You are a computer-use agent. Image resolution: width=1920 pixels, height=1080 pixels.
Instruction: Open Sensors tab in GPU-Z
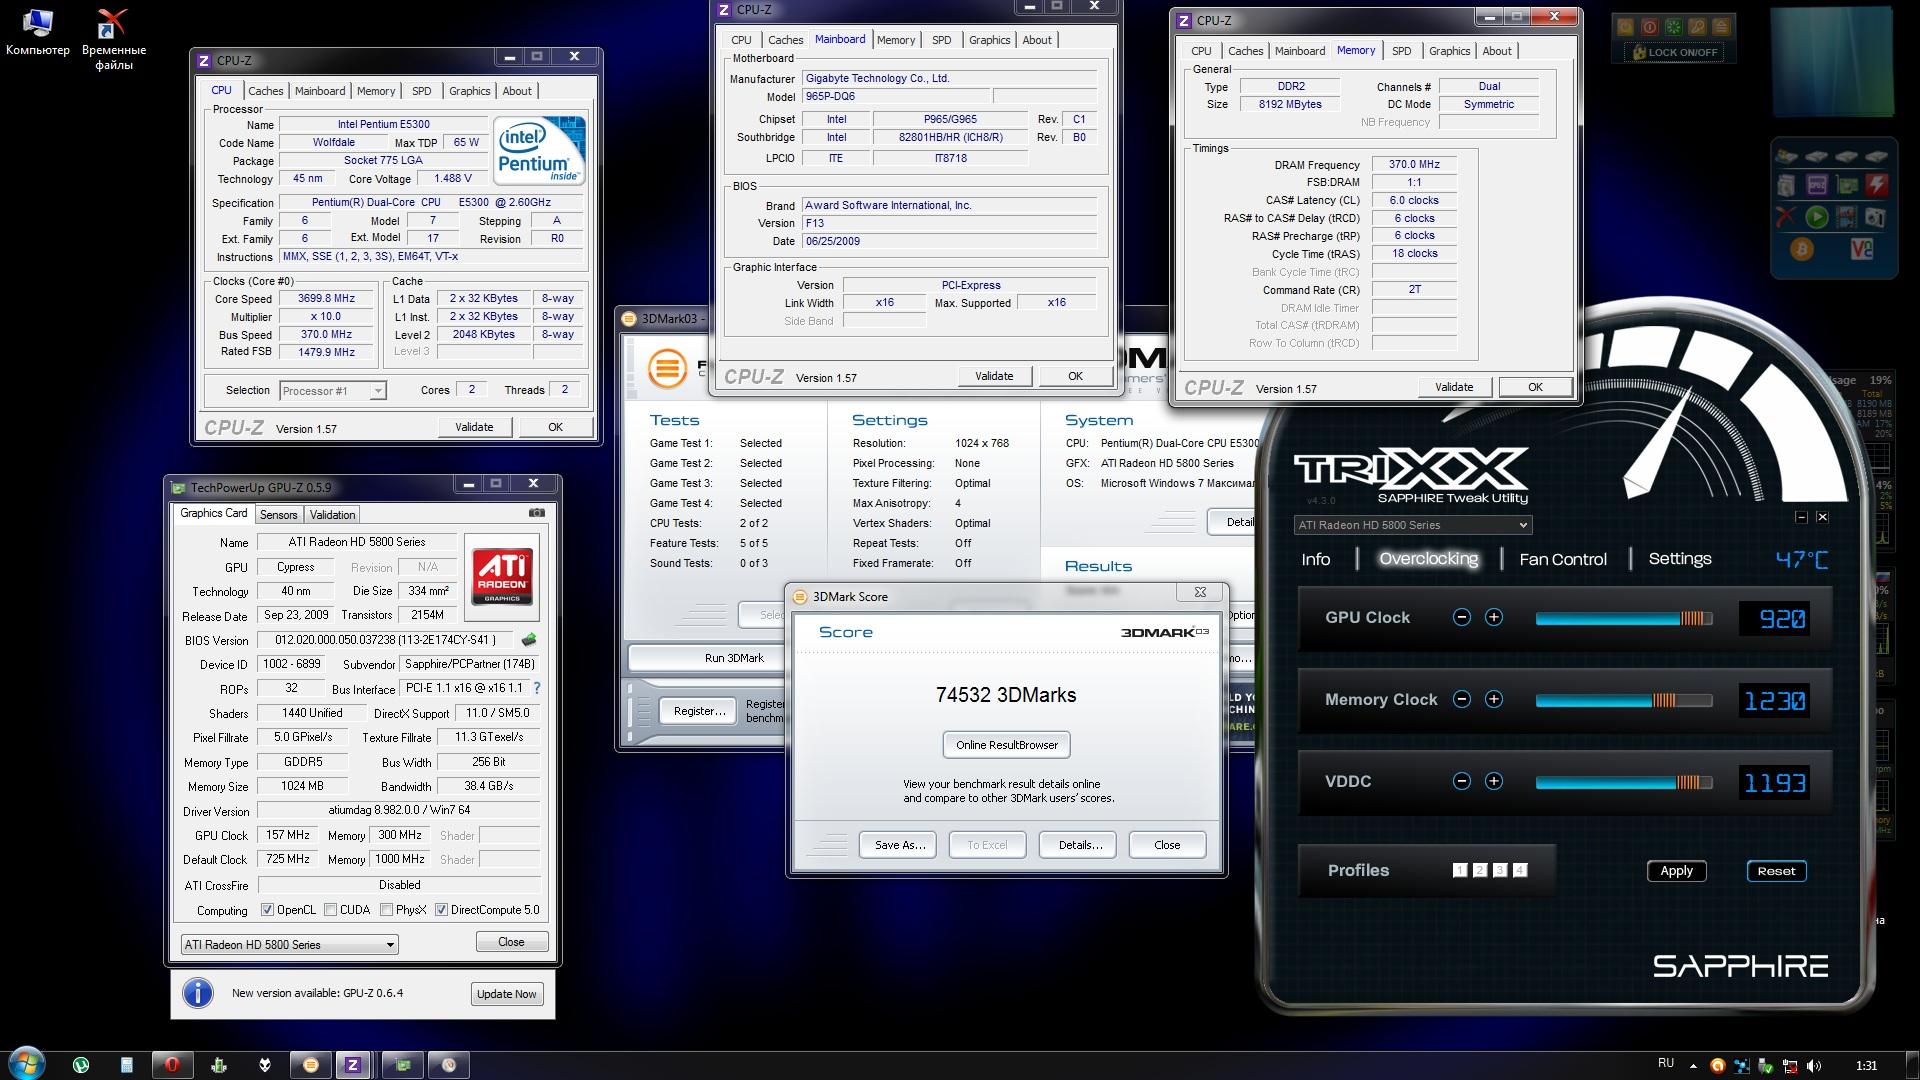pyautogui.click(x=278, y=515)
